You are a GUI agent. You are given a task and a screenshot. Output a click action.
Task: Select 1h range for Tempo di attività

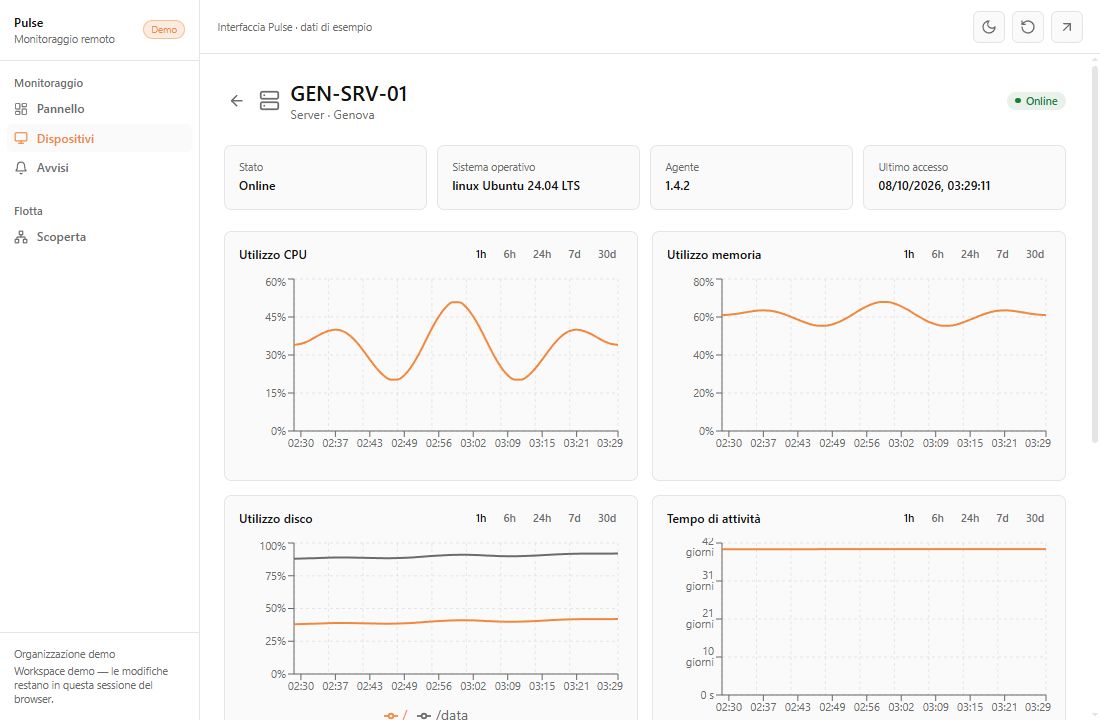tap(908, 518)
